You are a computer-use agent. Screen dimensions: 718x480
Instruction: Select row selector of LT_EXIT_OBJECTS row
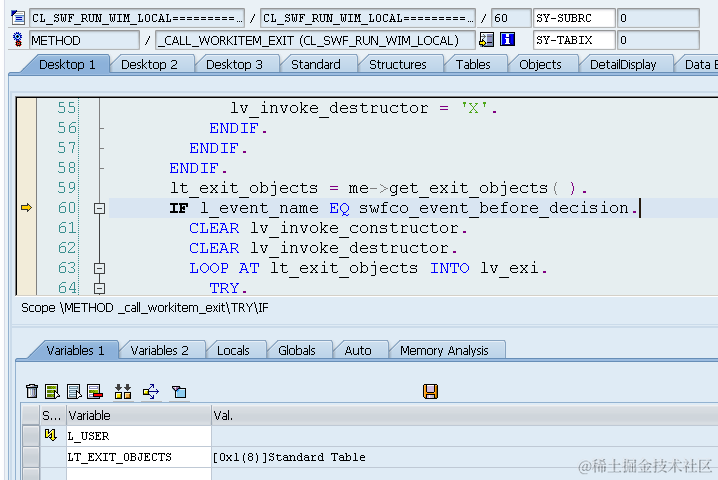click(31, 457)
